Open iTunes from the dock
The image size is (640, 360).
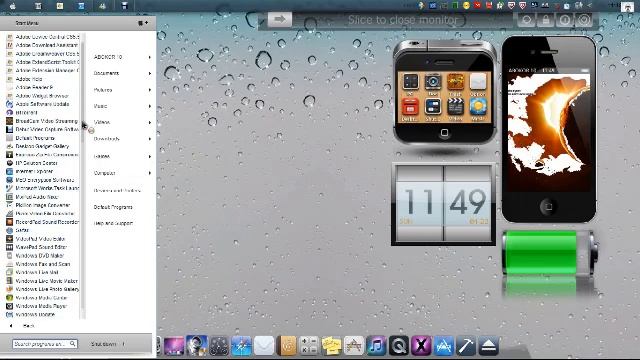376,346
